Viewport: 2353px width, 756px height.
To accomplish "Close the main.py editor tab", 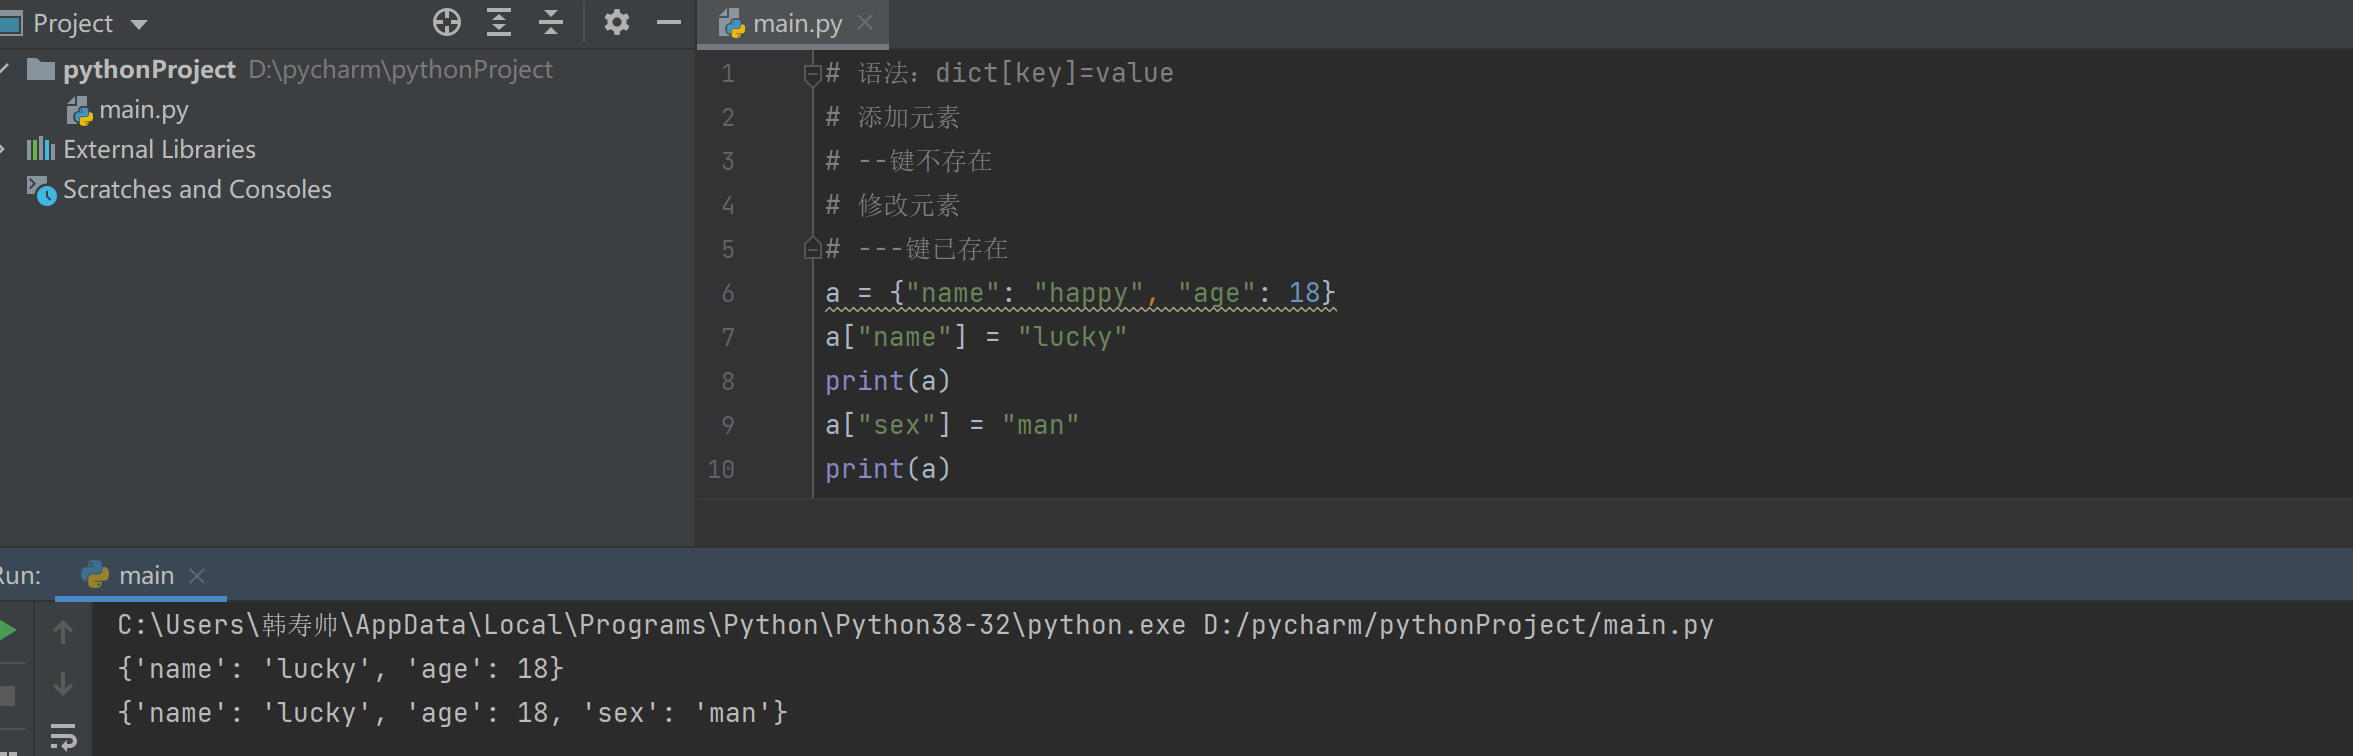I will [865, 22].
